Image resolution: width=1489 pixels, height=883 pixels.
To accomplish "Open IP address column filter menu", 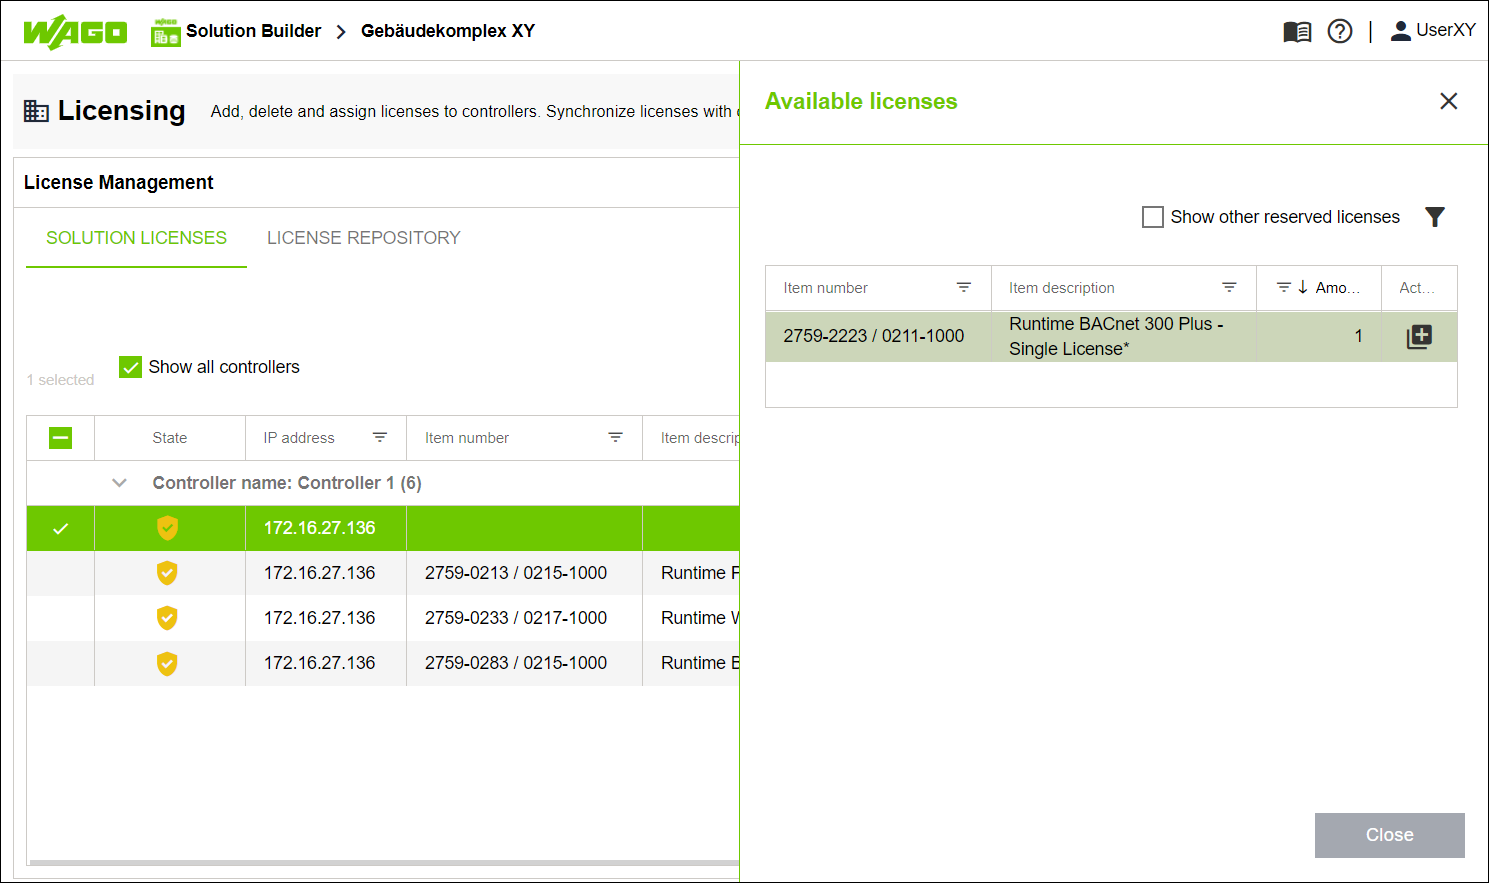I will click(380, 438).
